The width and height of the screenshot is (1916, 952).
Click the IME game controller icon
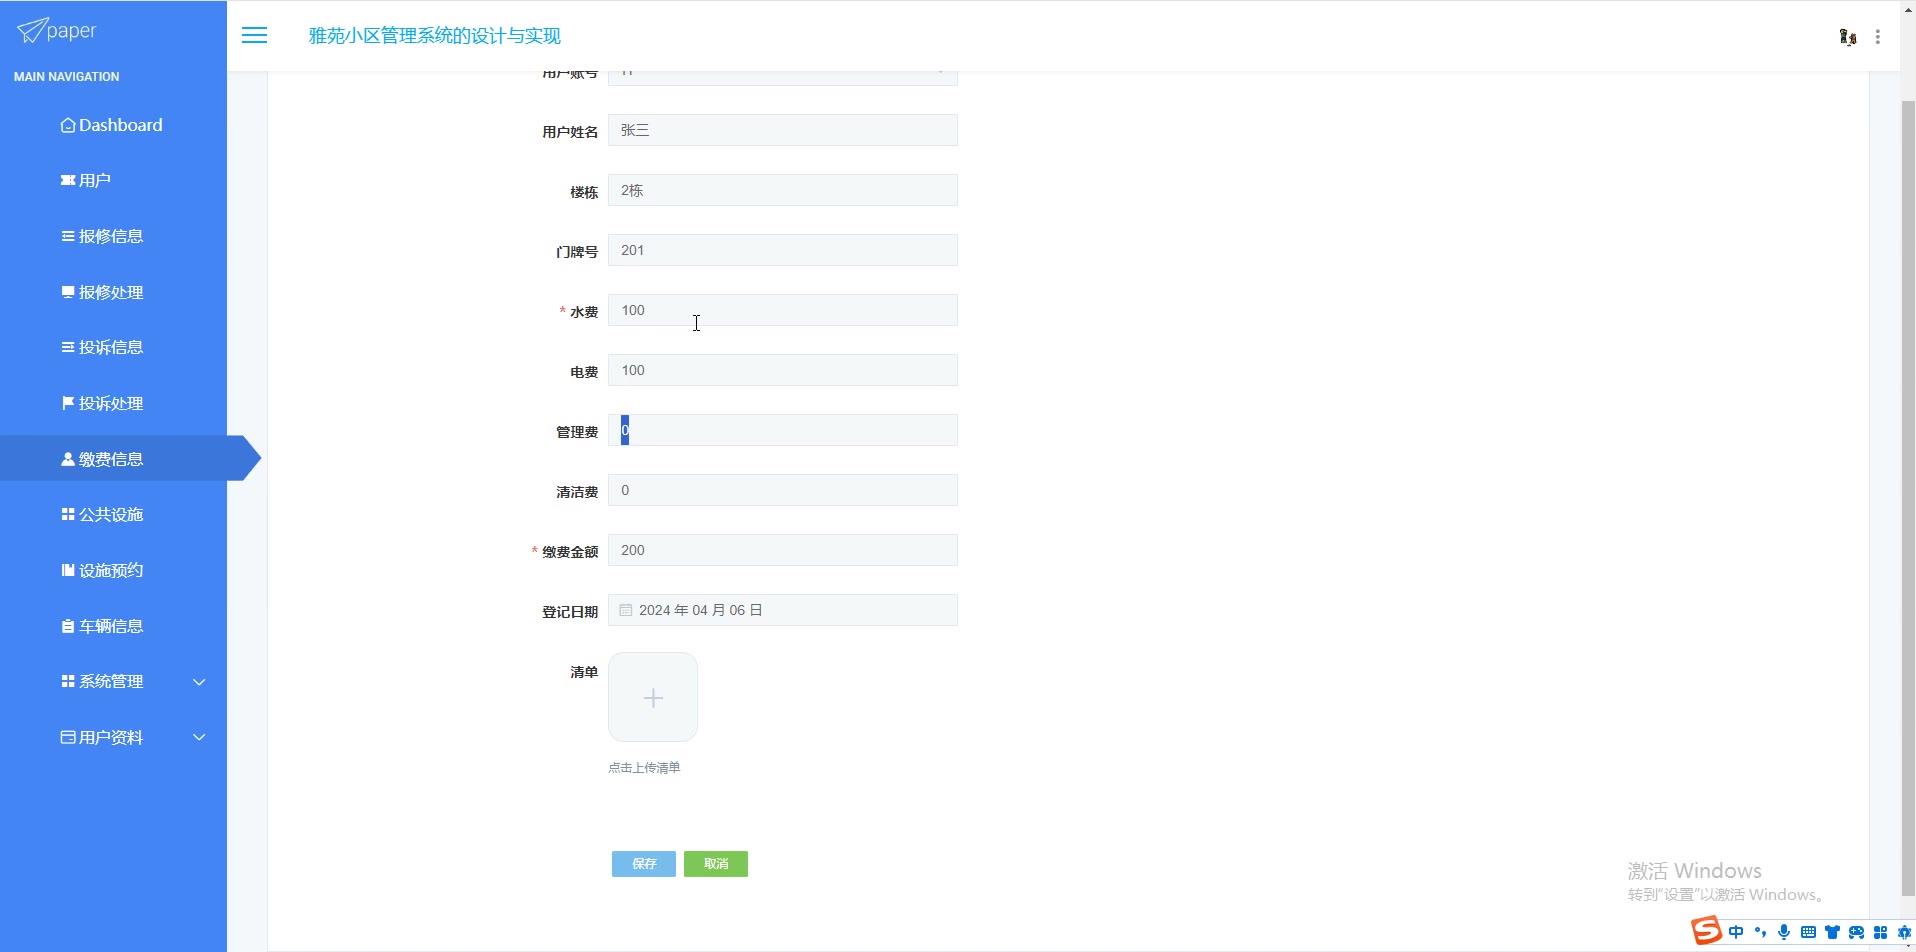1856,932
